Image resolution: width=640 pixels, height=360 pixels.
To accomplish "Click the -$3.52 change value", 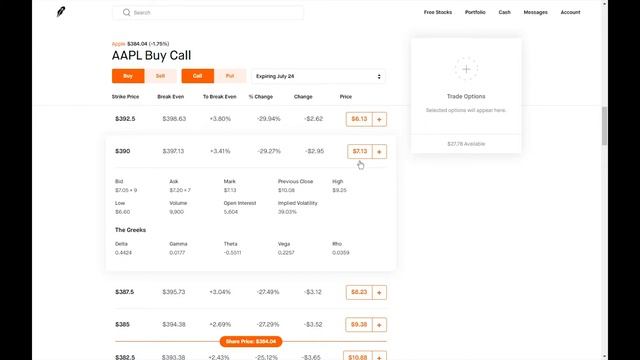I will coord(313,324).
